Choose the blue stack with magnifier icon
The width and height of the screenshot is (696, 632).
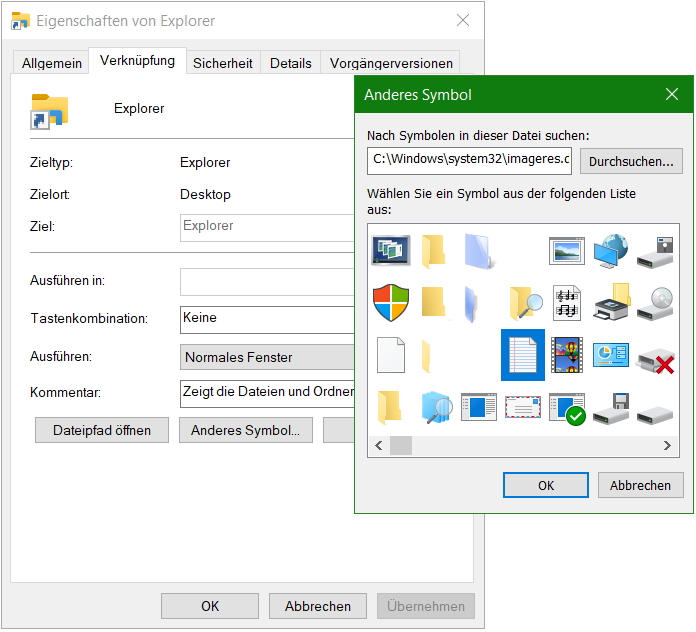point(437,407)
